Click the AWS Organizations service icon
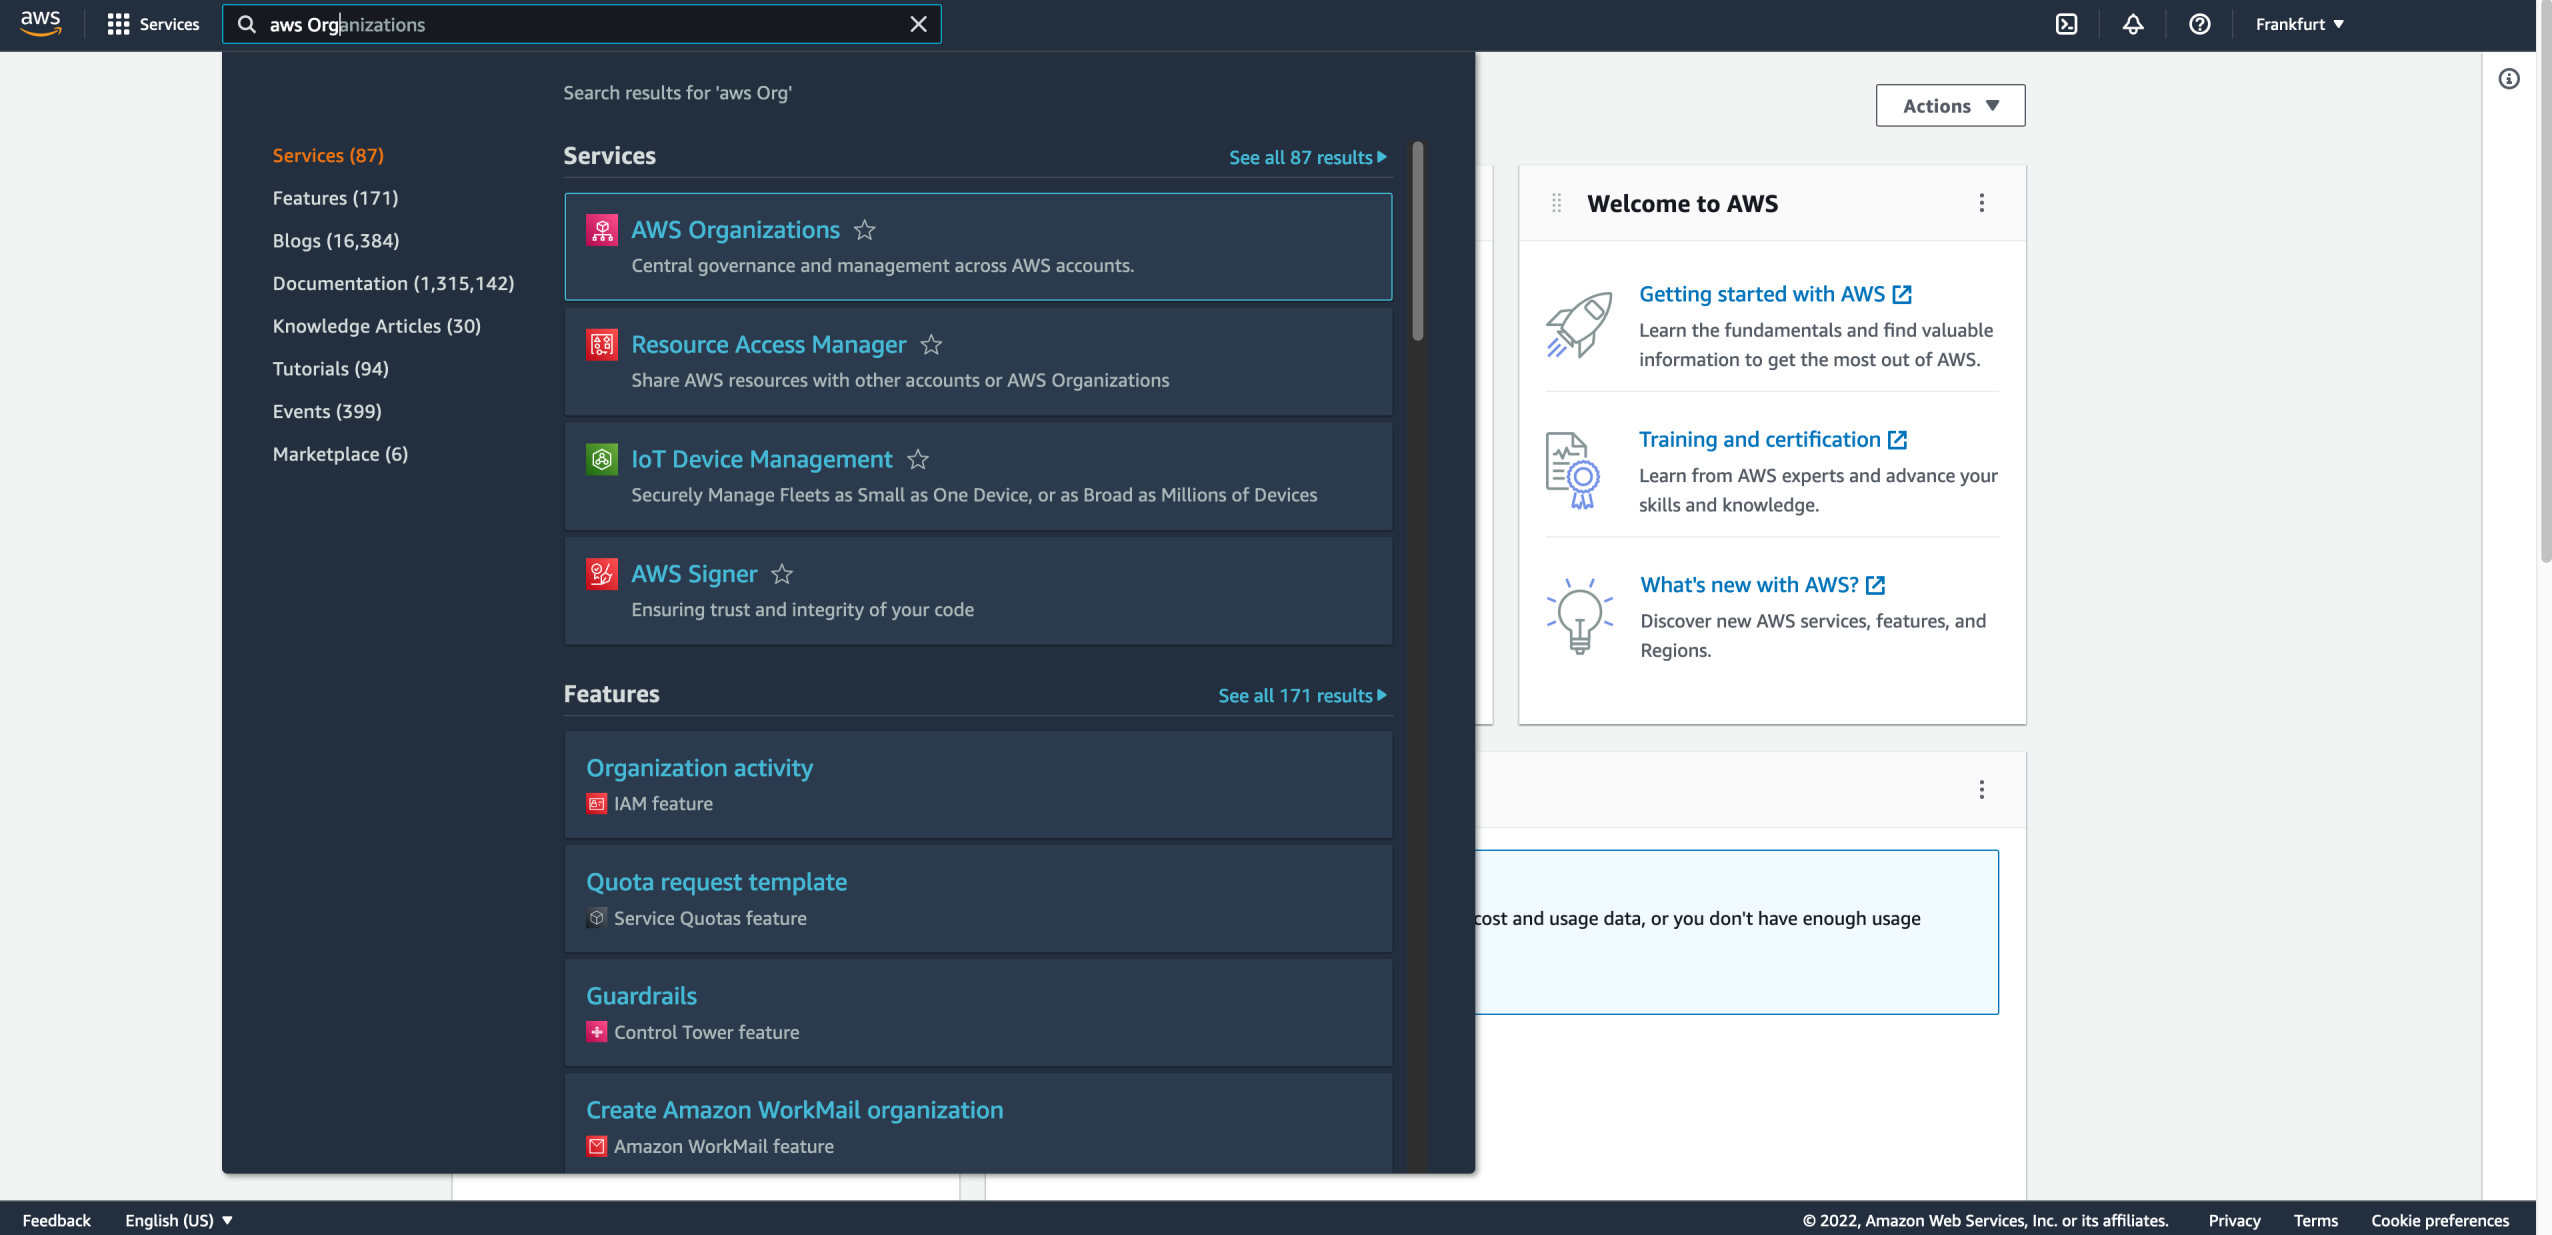Screen dimensions: 2552x1235 click(602, 230)
